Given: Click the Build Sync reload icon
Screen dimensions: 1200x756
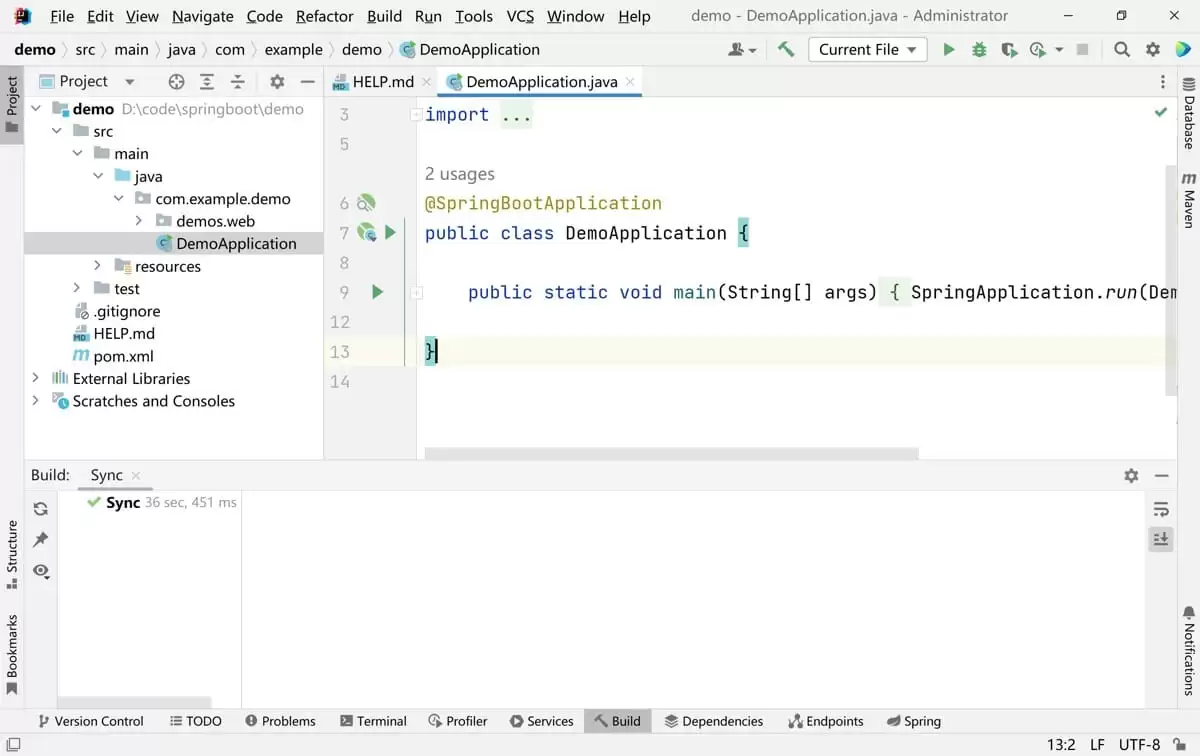Looking at the screenshot, I should coord(41,508).
